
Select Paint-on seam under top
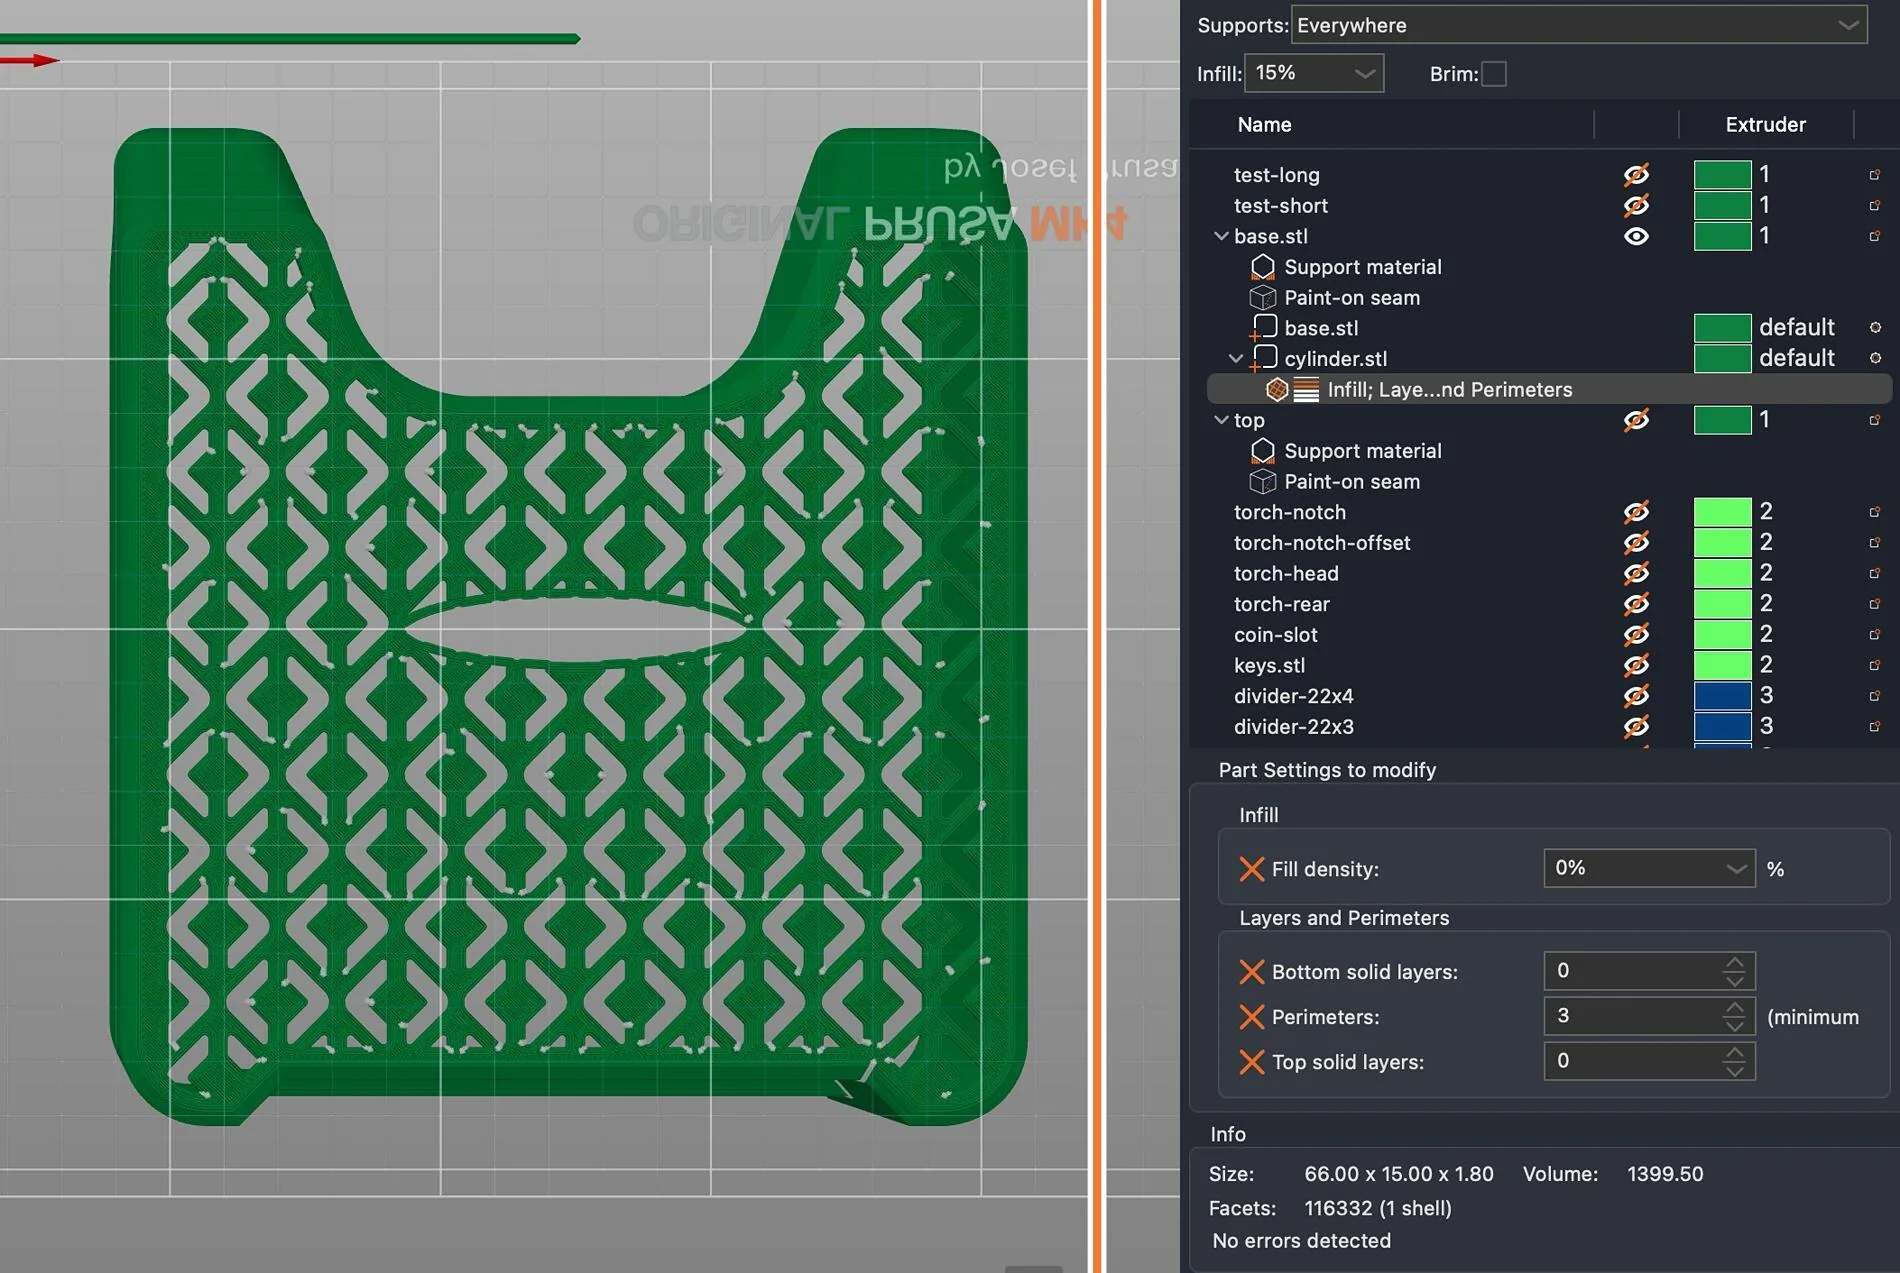coord(1352,482)
